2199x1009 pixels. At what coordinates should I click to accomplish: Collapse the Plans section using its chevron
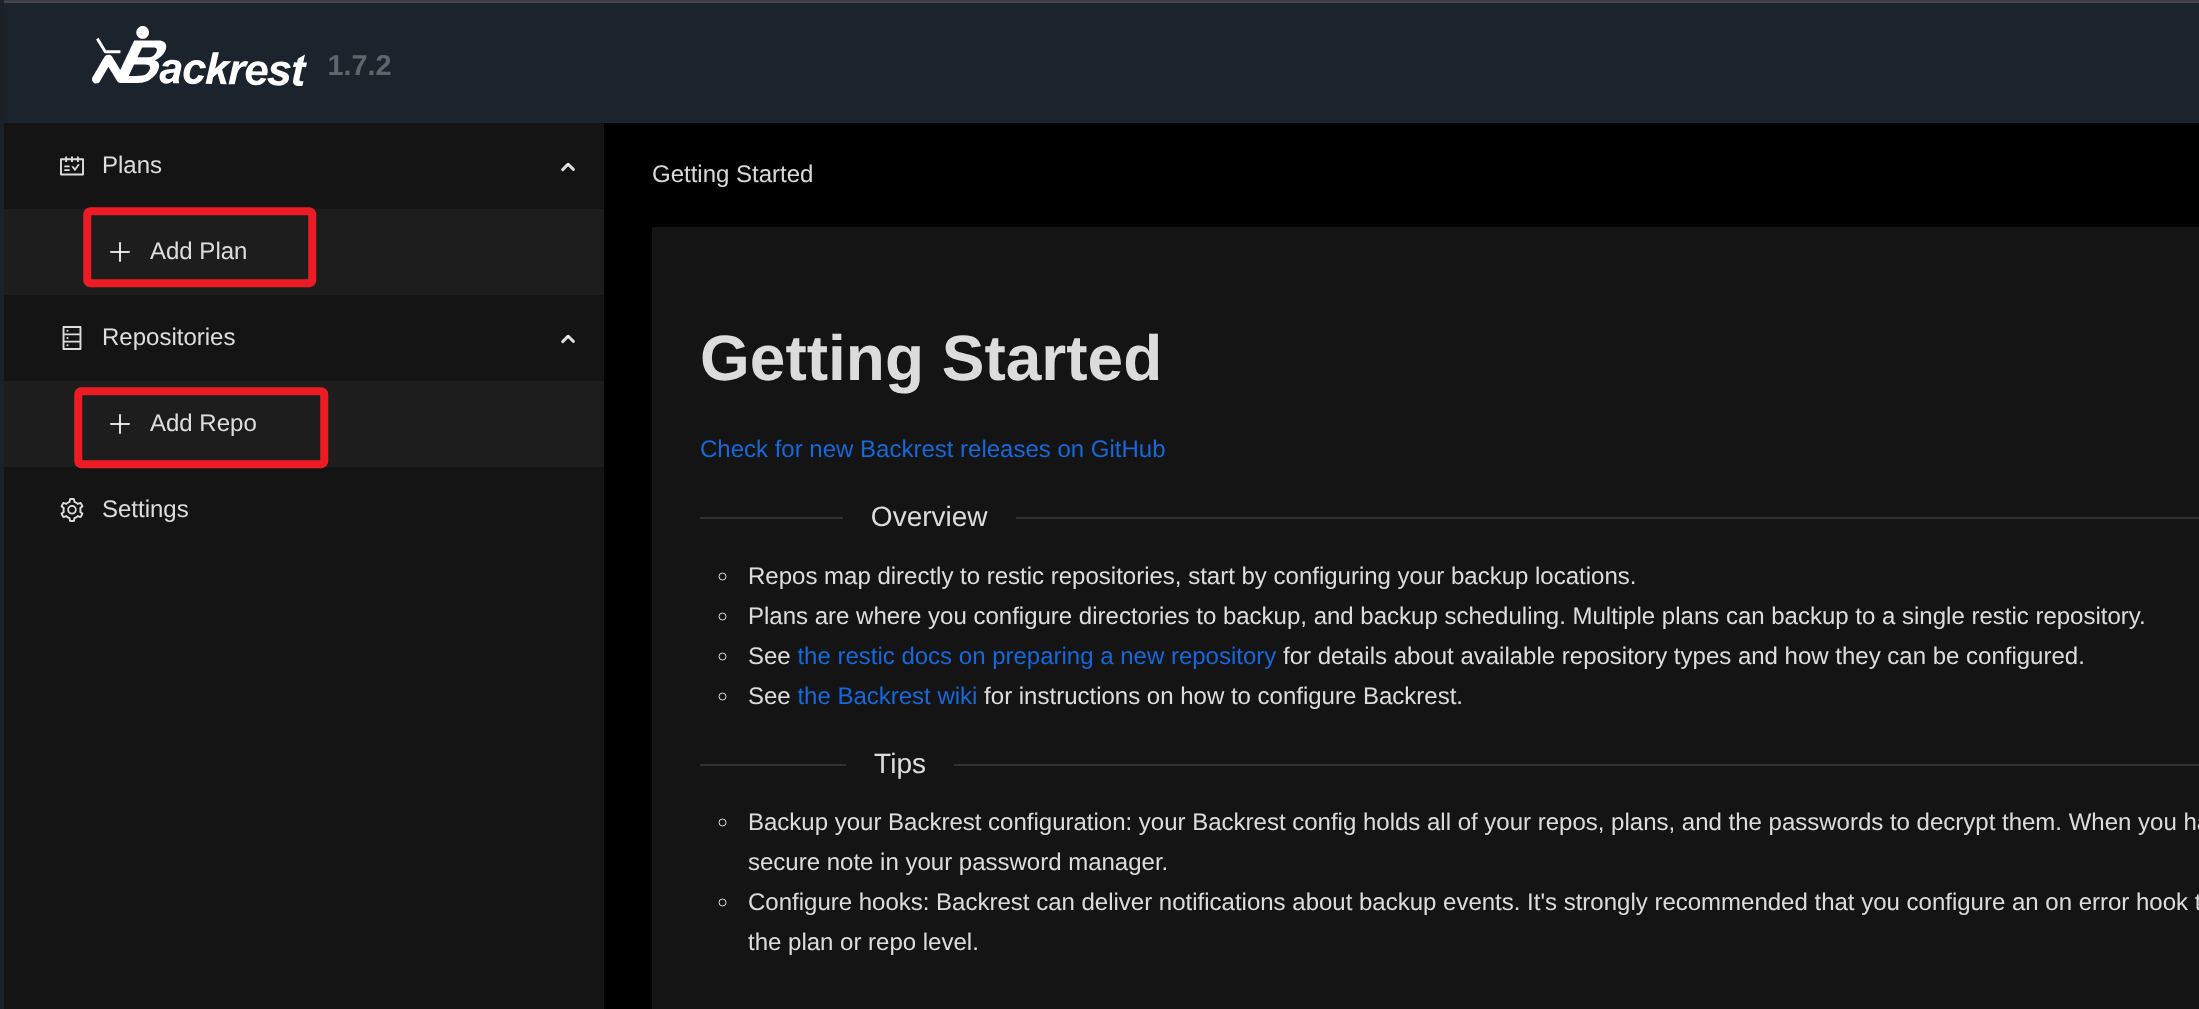click(x=568, y=167)
